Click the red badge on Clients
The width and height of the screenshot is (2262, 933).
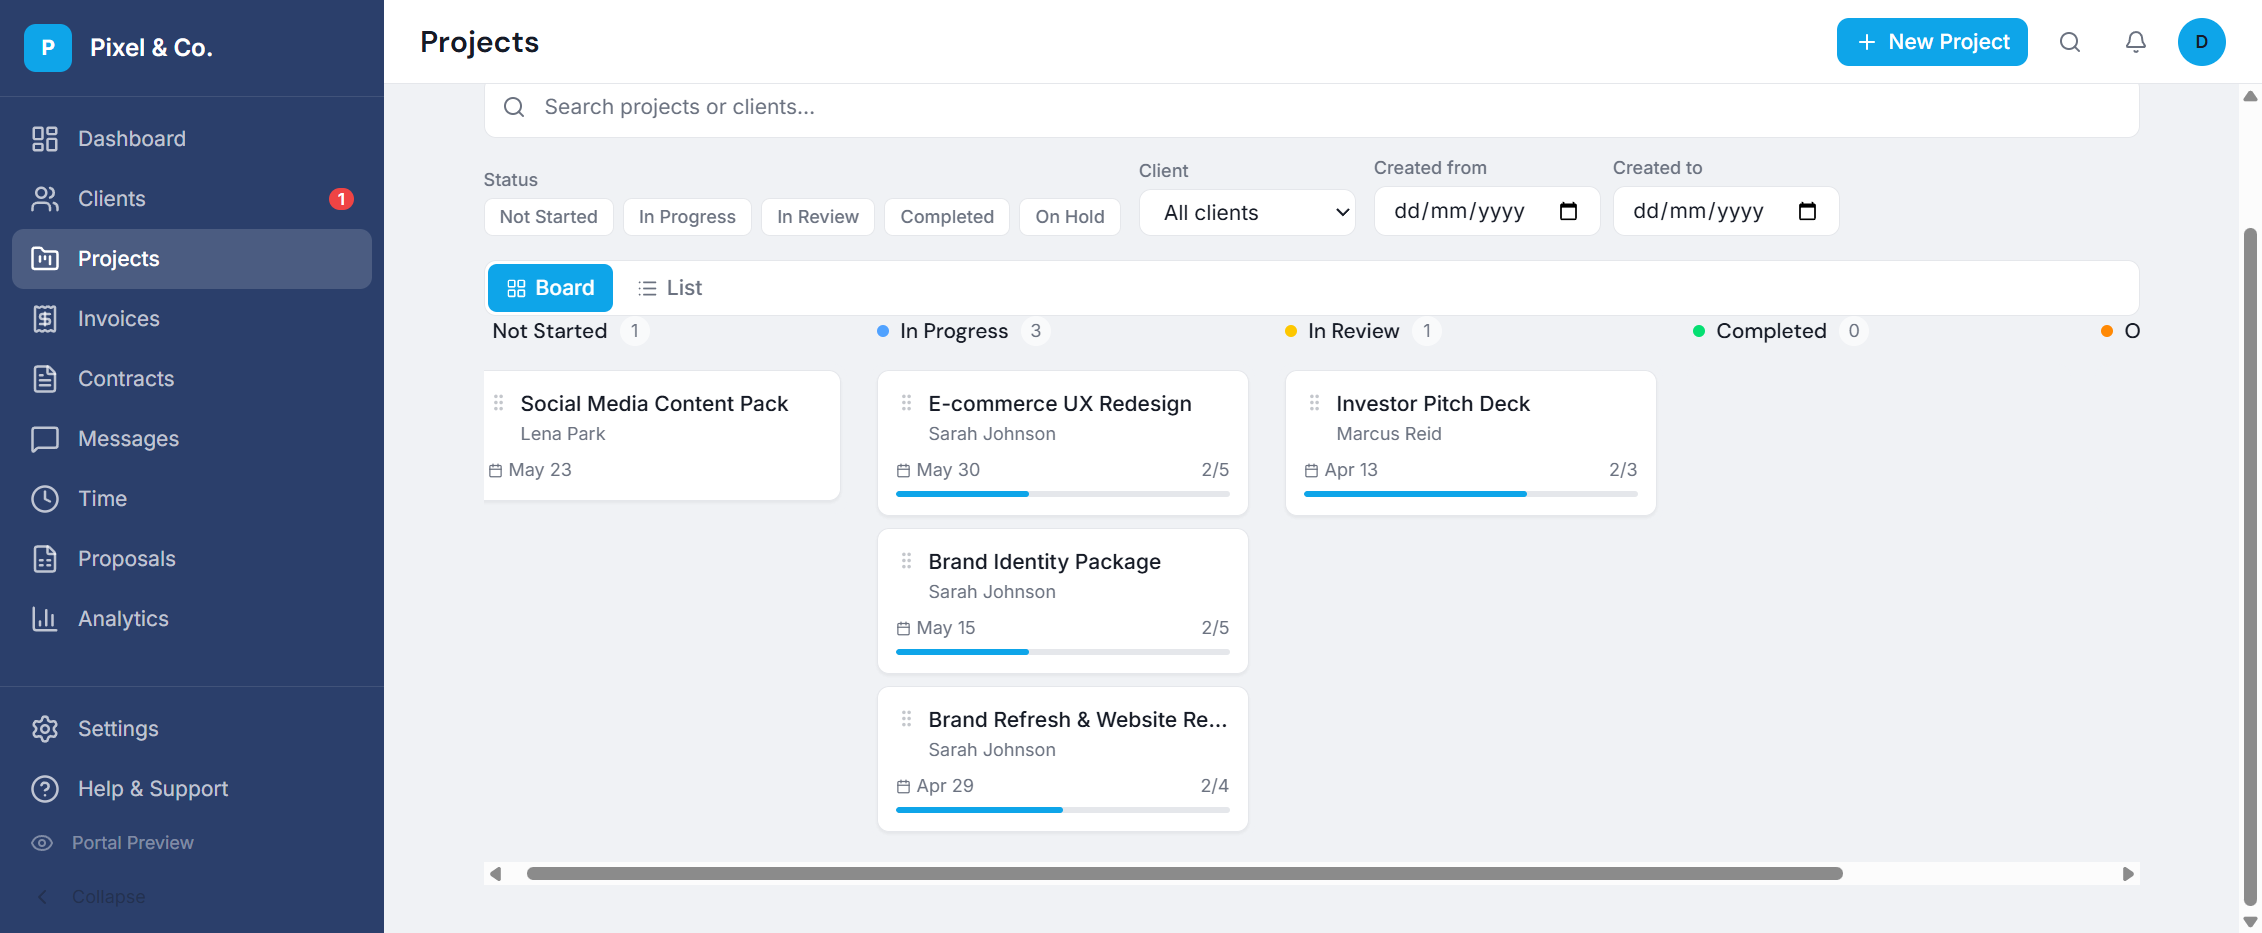point(341,199)
